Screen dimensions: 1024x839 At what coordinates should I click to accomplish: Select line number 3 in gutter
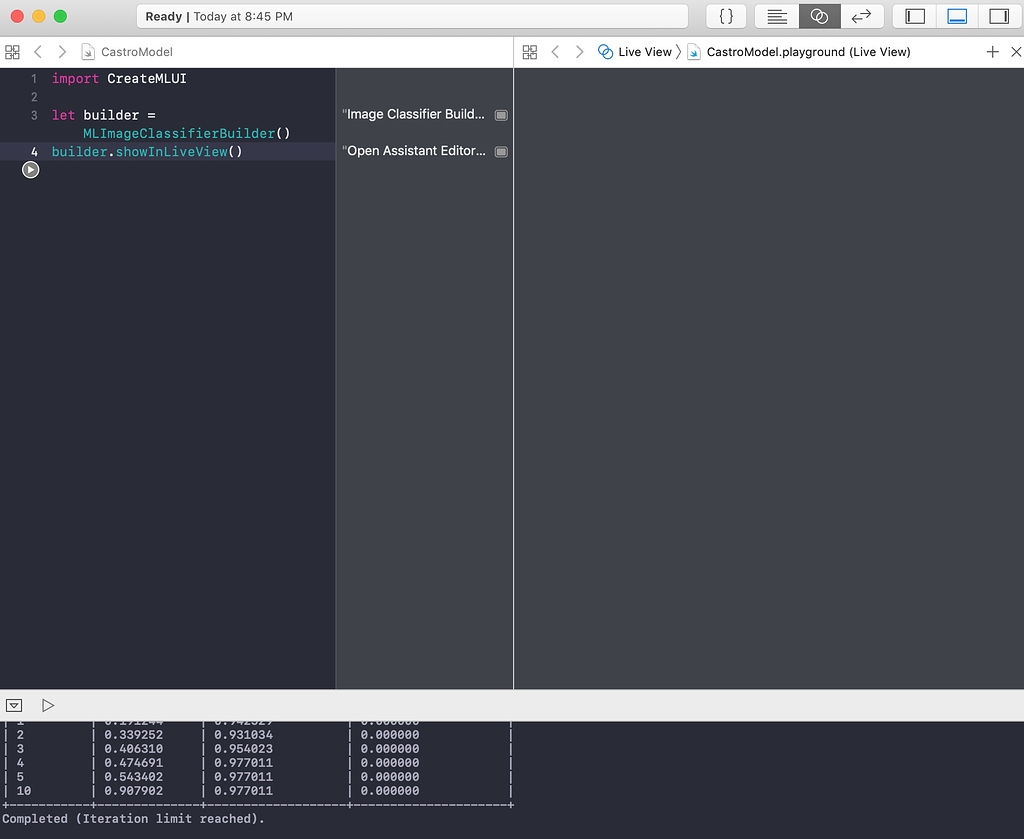(x=34, y=115)
